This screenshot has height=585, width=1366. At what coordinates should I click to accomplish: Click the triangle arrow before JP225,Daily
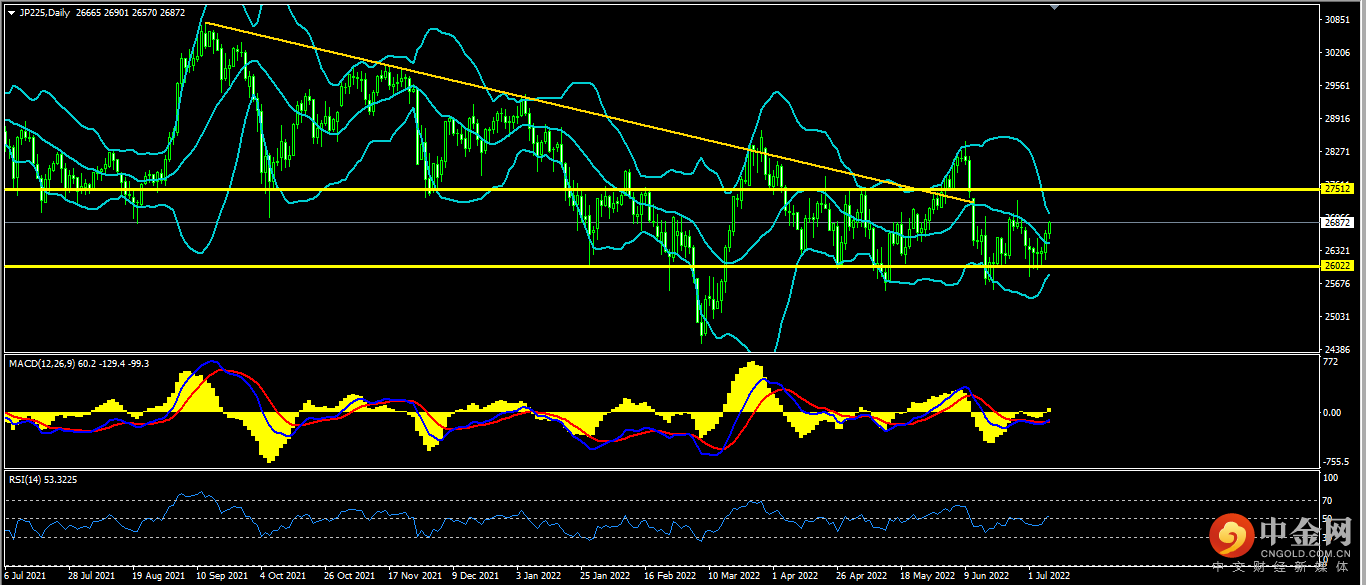click(11, 12)
